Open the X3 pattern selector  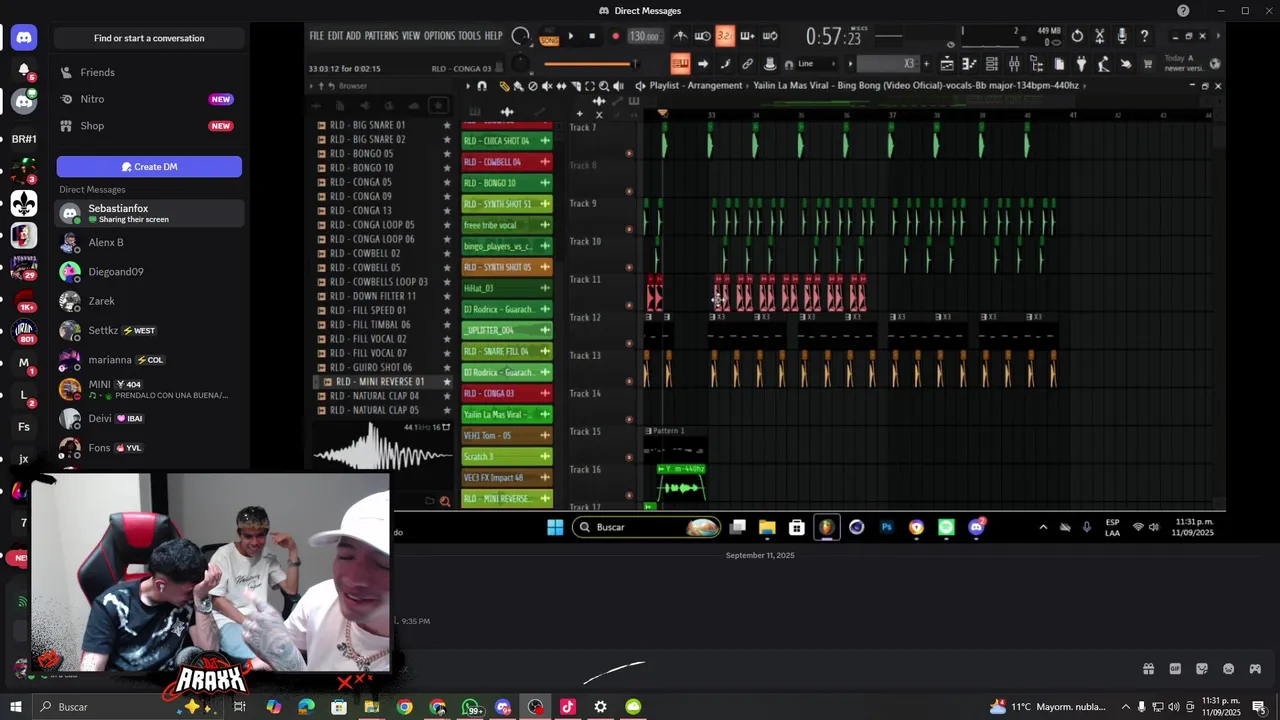click(x=888, y=64)
